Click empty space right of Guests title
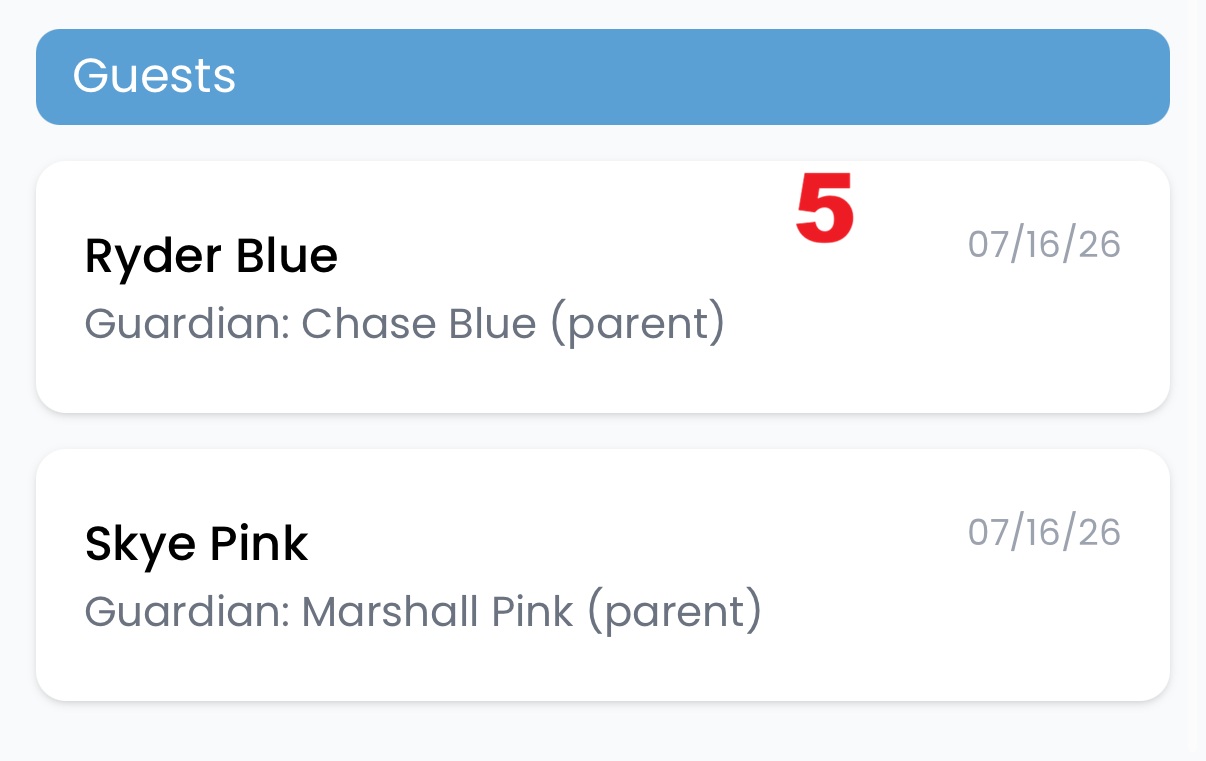 click(700, 77)
